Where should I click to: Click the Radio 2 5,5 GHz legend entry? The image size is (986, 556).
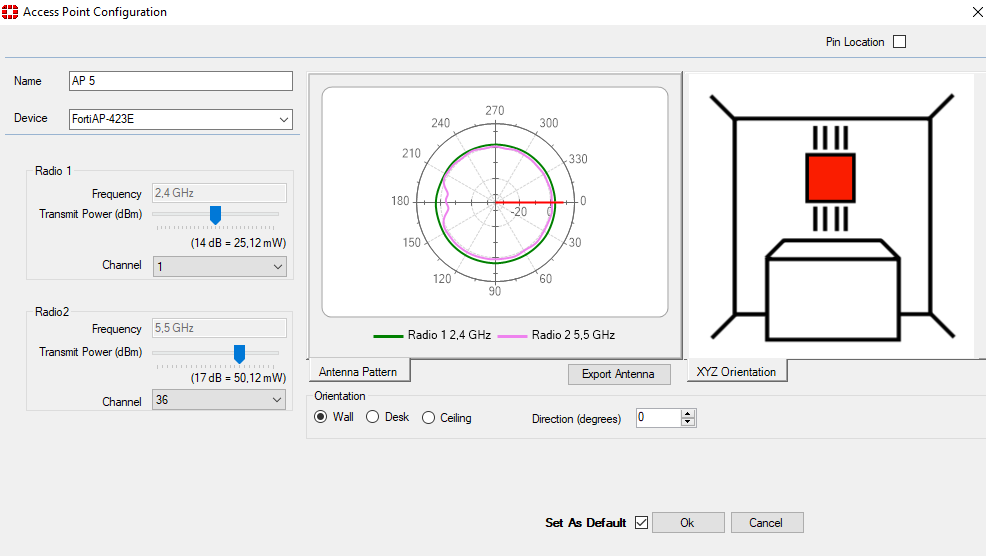[557, 335]
